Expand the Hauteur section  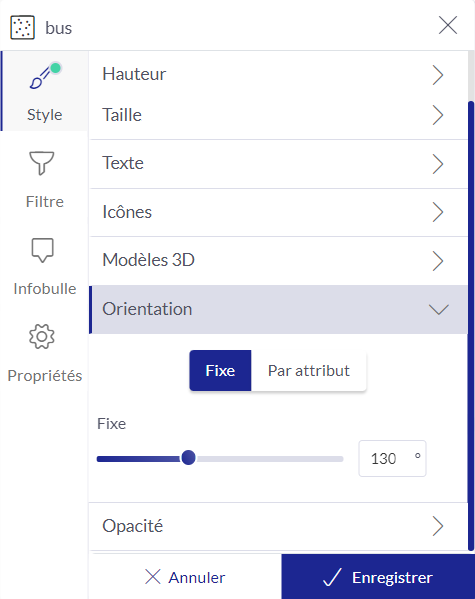point(279,74)
